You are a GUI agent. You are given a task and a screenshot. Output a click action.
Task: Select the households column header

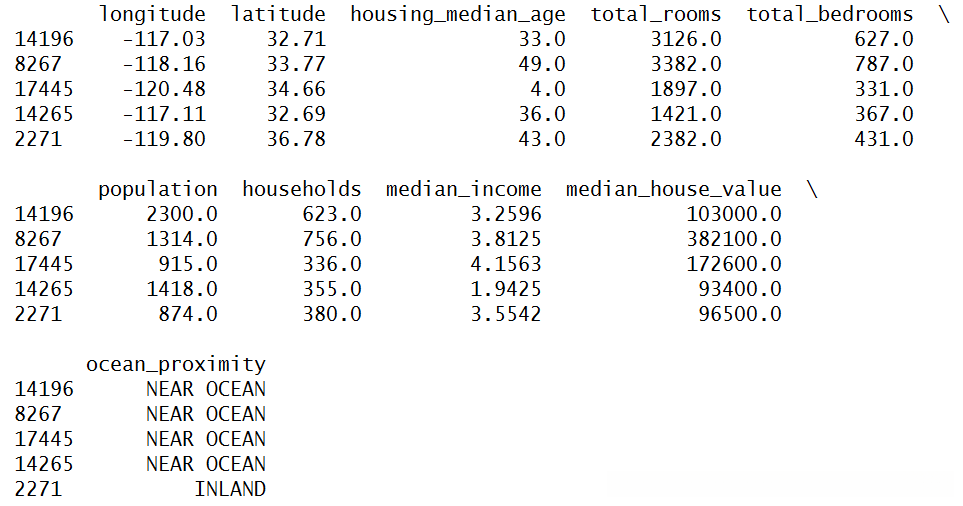(x=302, y=189)
